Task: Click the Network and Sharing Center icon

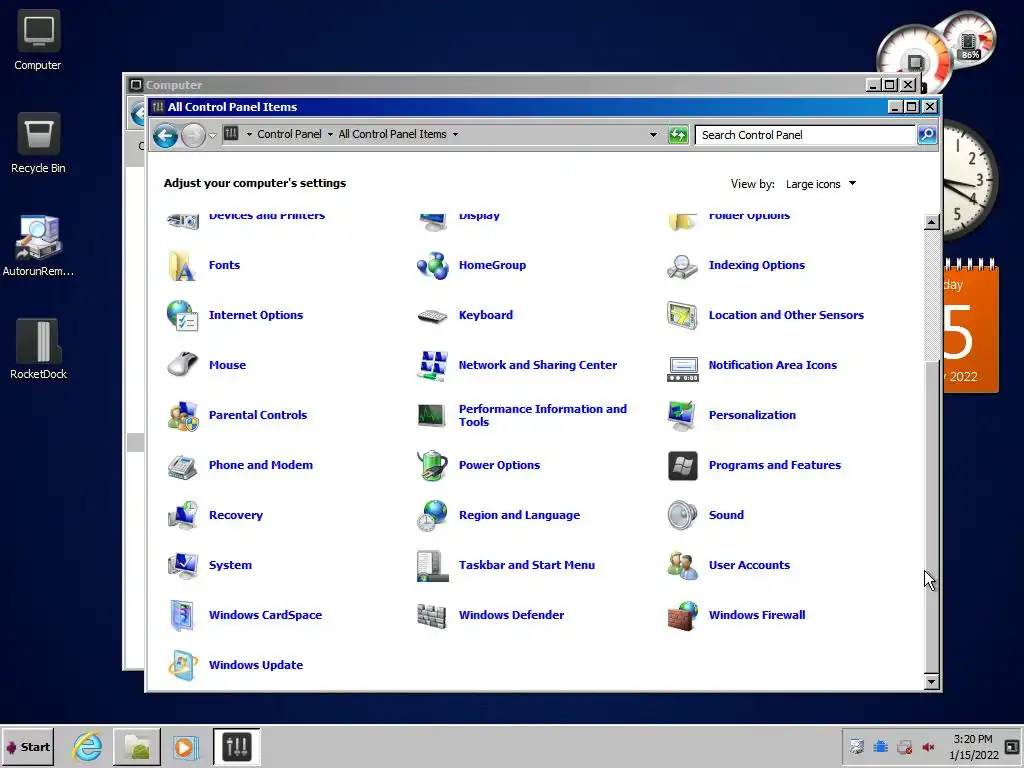Action: (432, 365)
